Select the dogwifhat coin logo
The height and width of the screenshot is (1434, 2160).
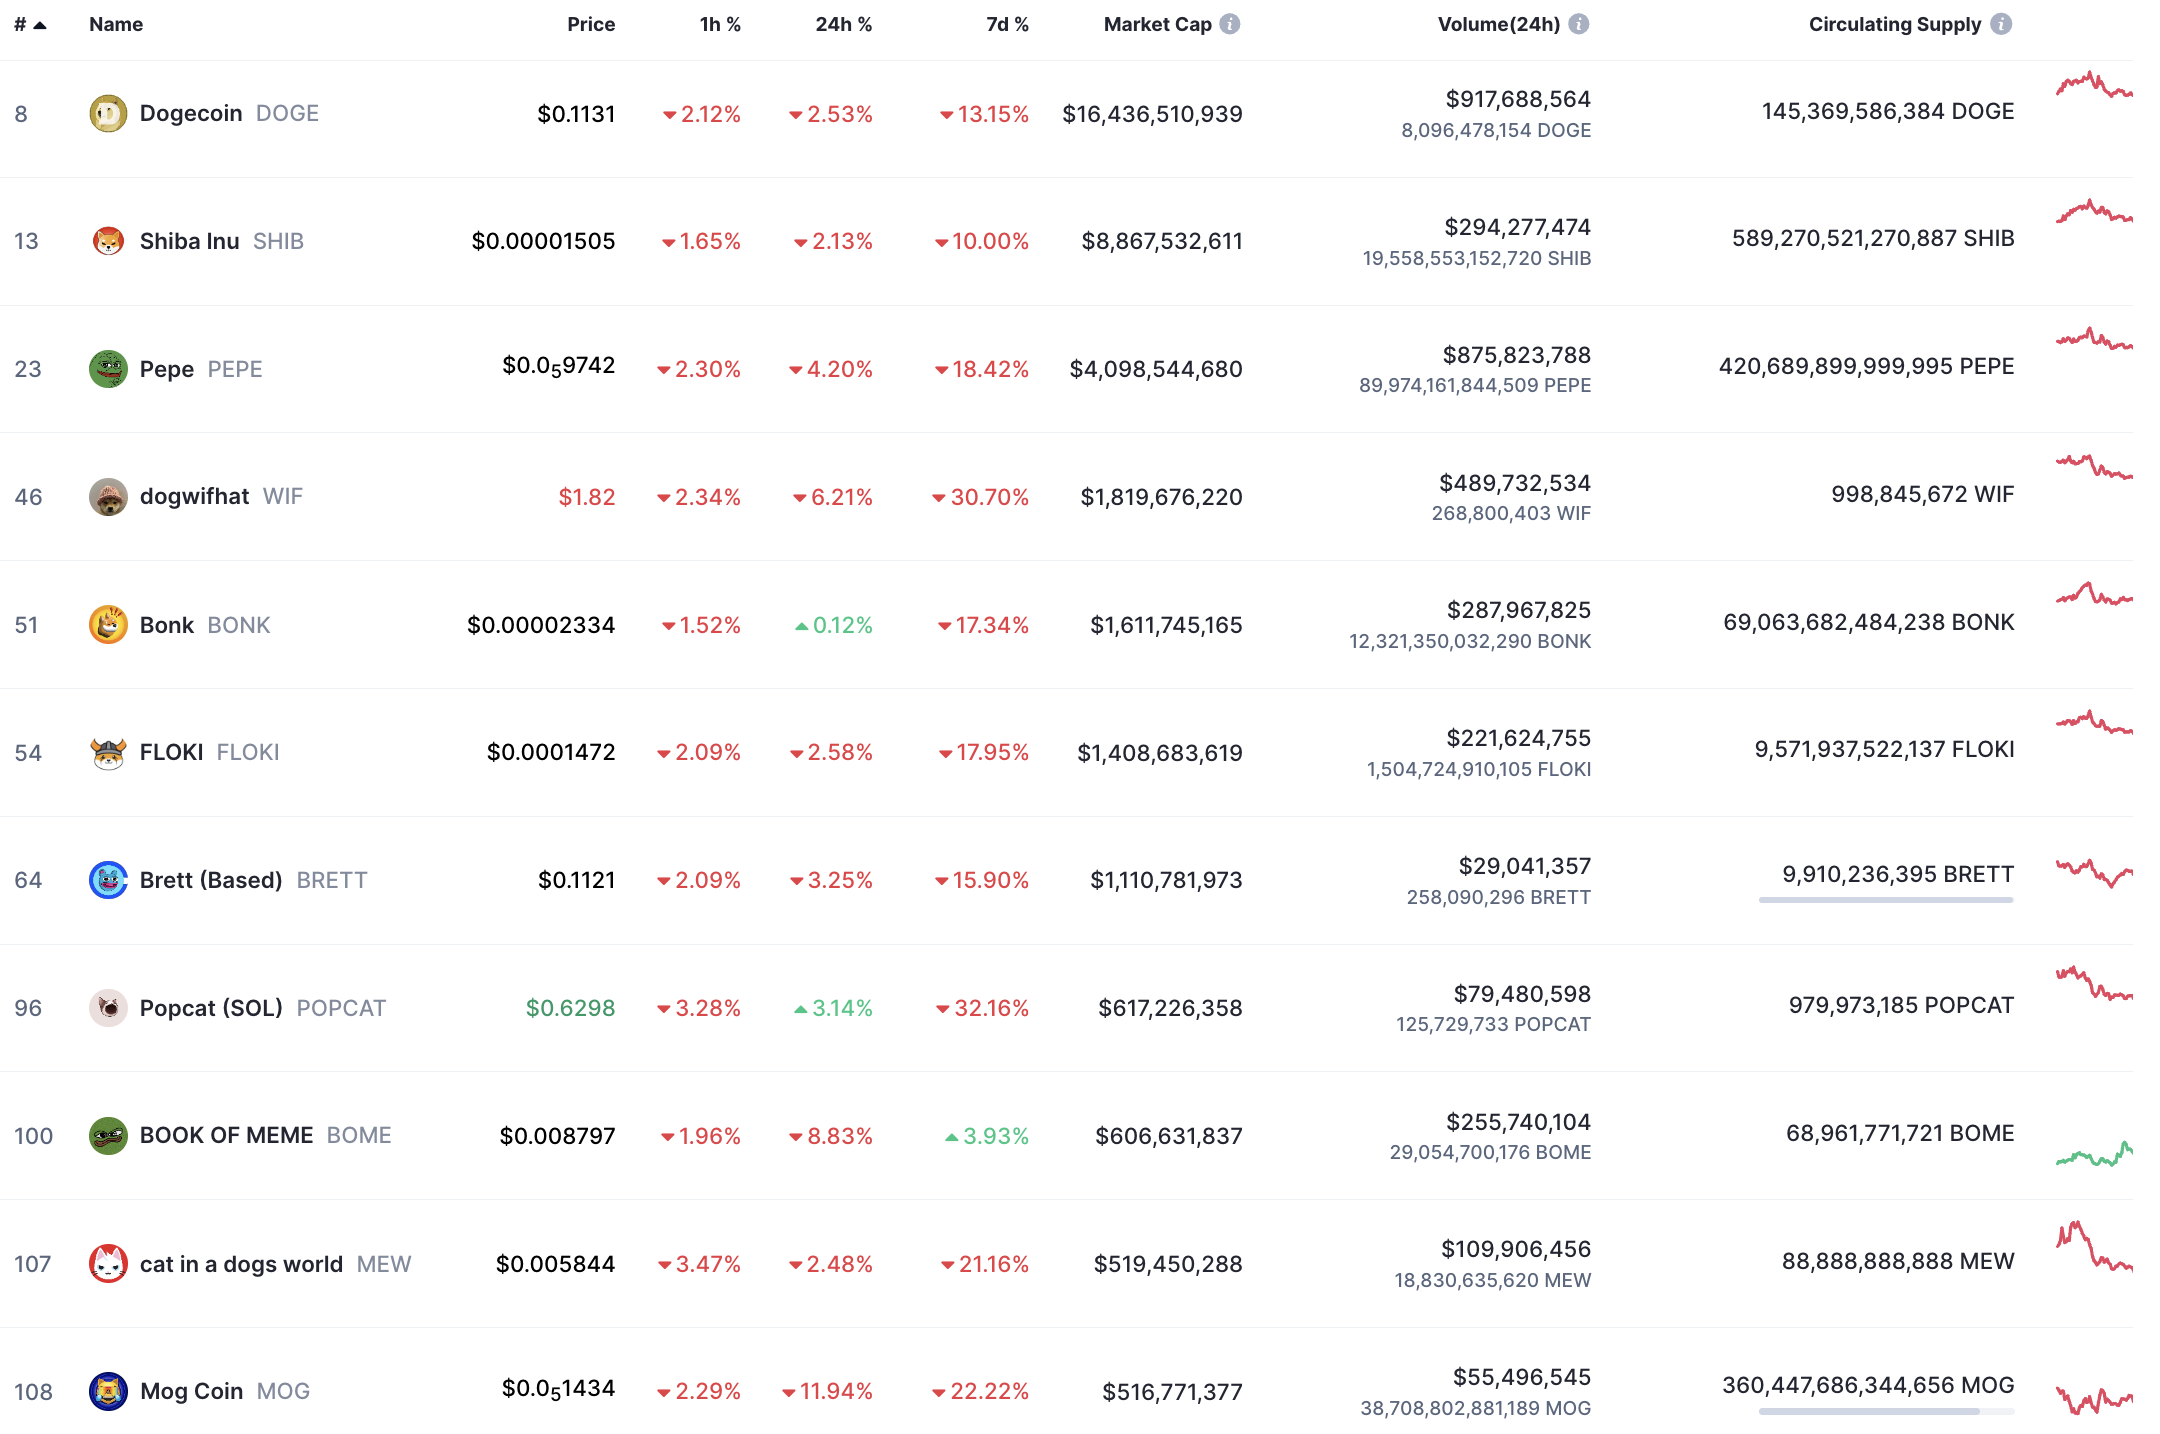click(108, 497)
